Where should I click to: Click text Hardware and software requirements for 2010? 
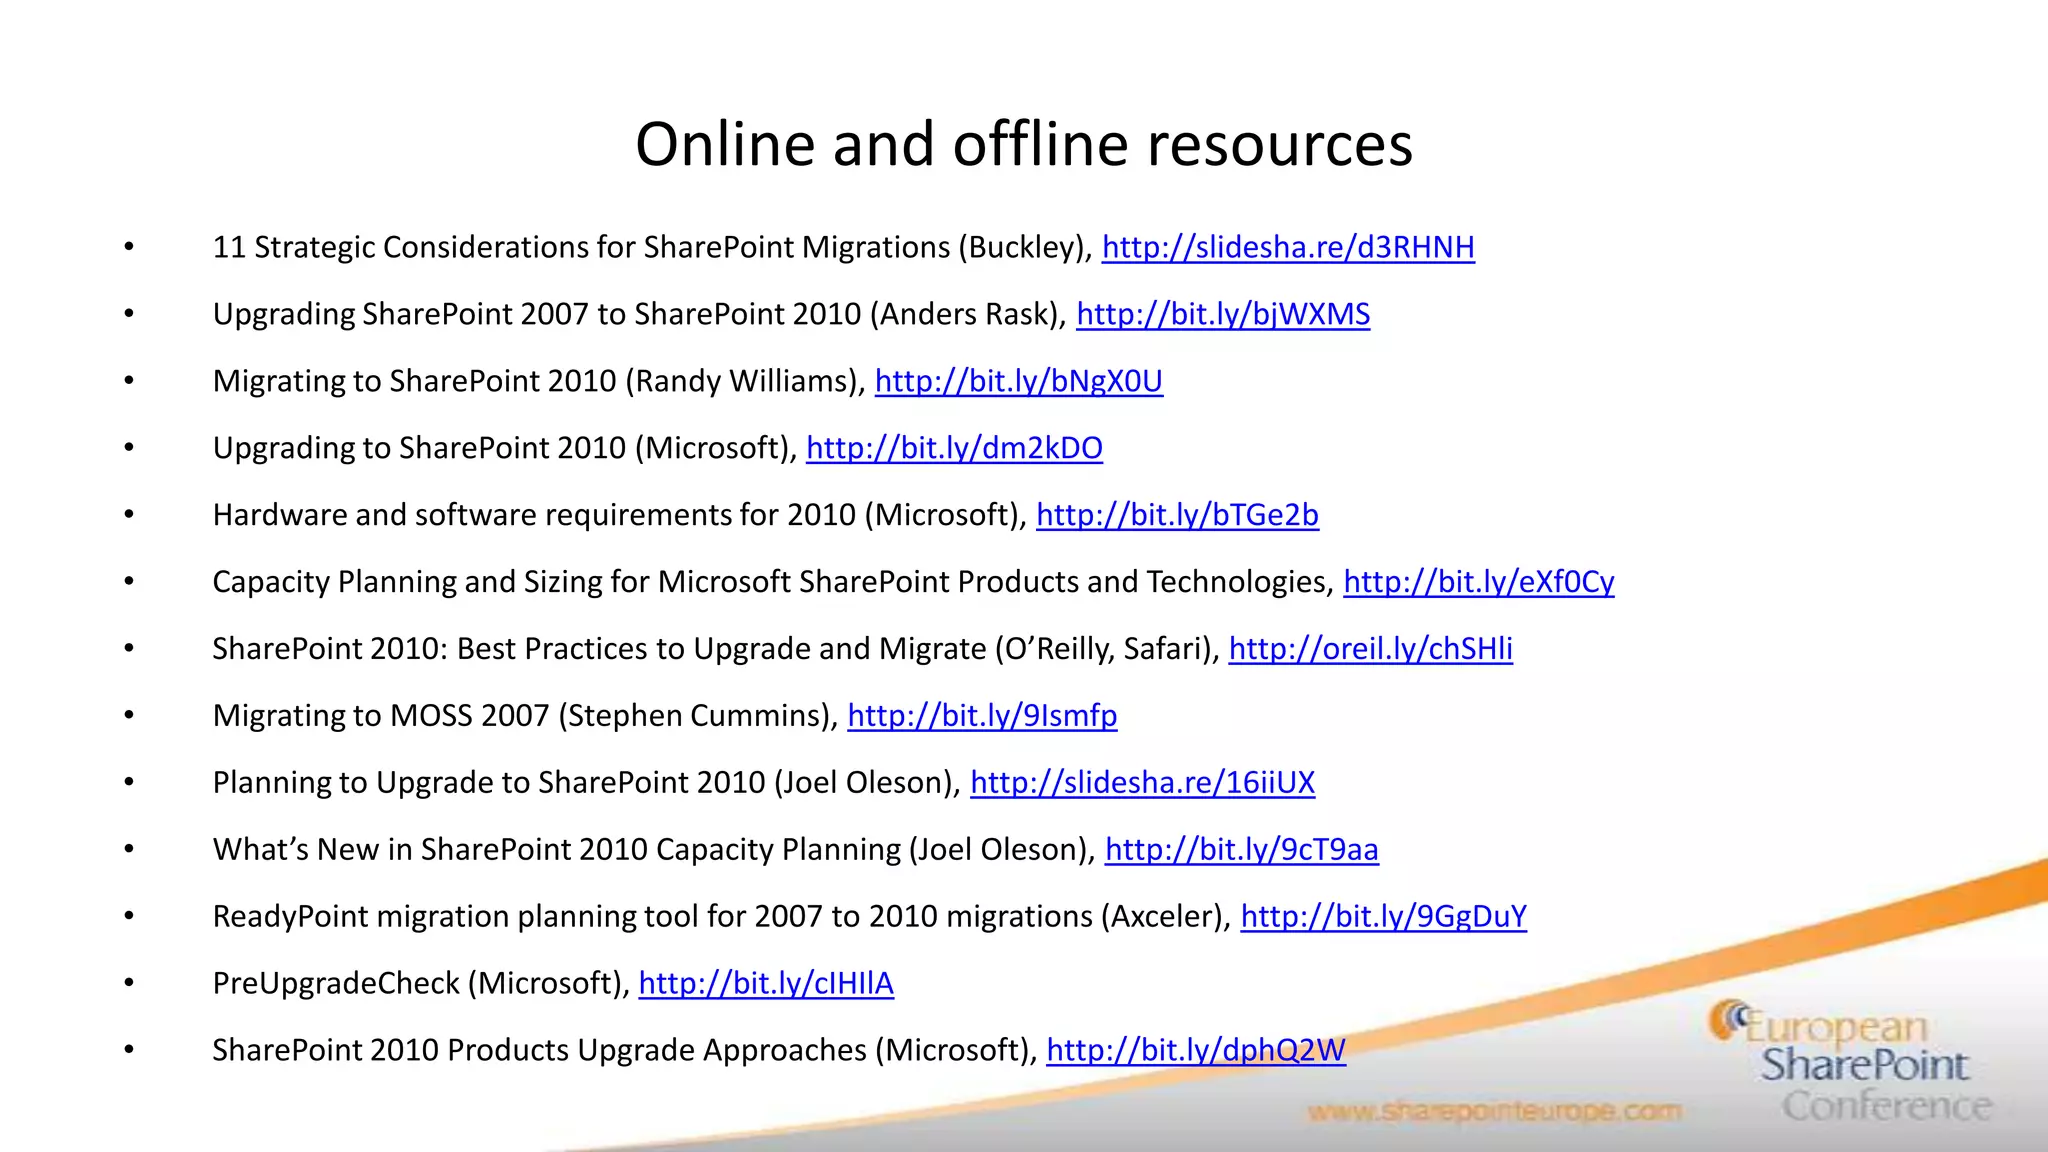pos(534,515)
